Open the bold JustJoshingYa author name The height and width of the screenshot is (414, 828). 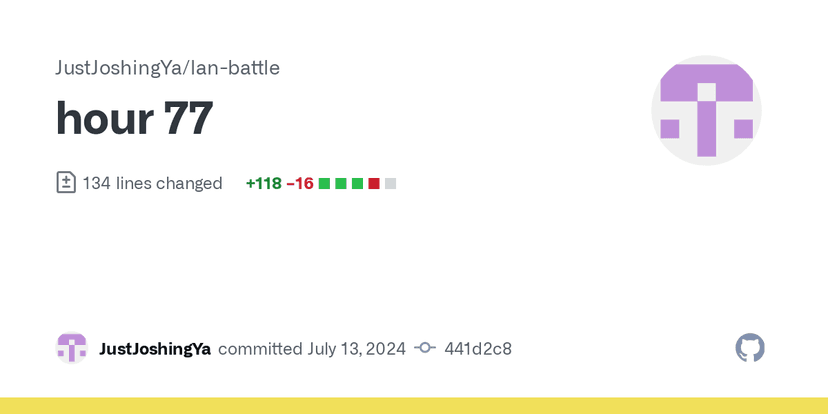pyautogui.click(x=155, y=349)
